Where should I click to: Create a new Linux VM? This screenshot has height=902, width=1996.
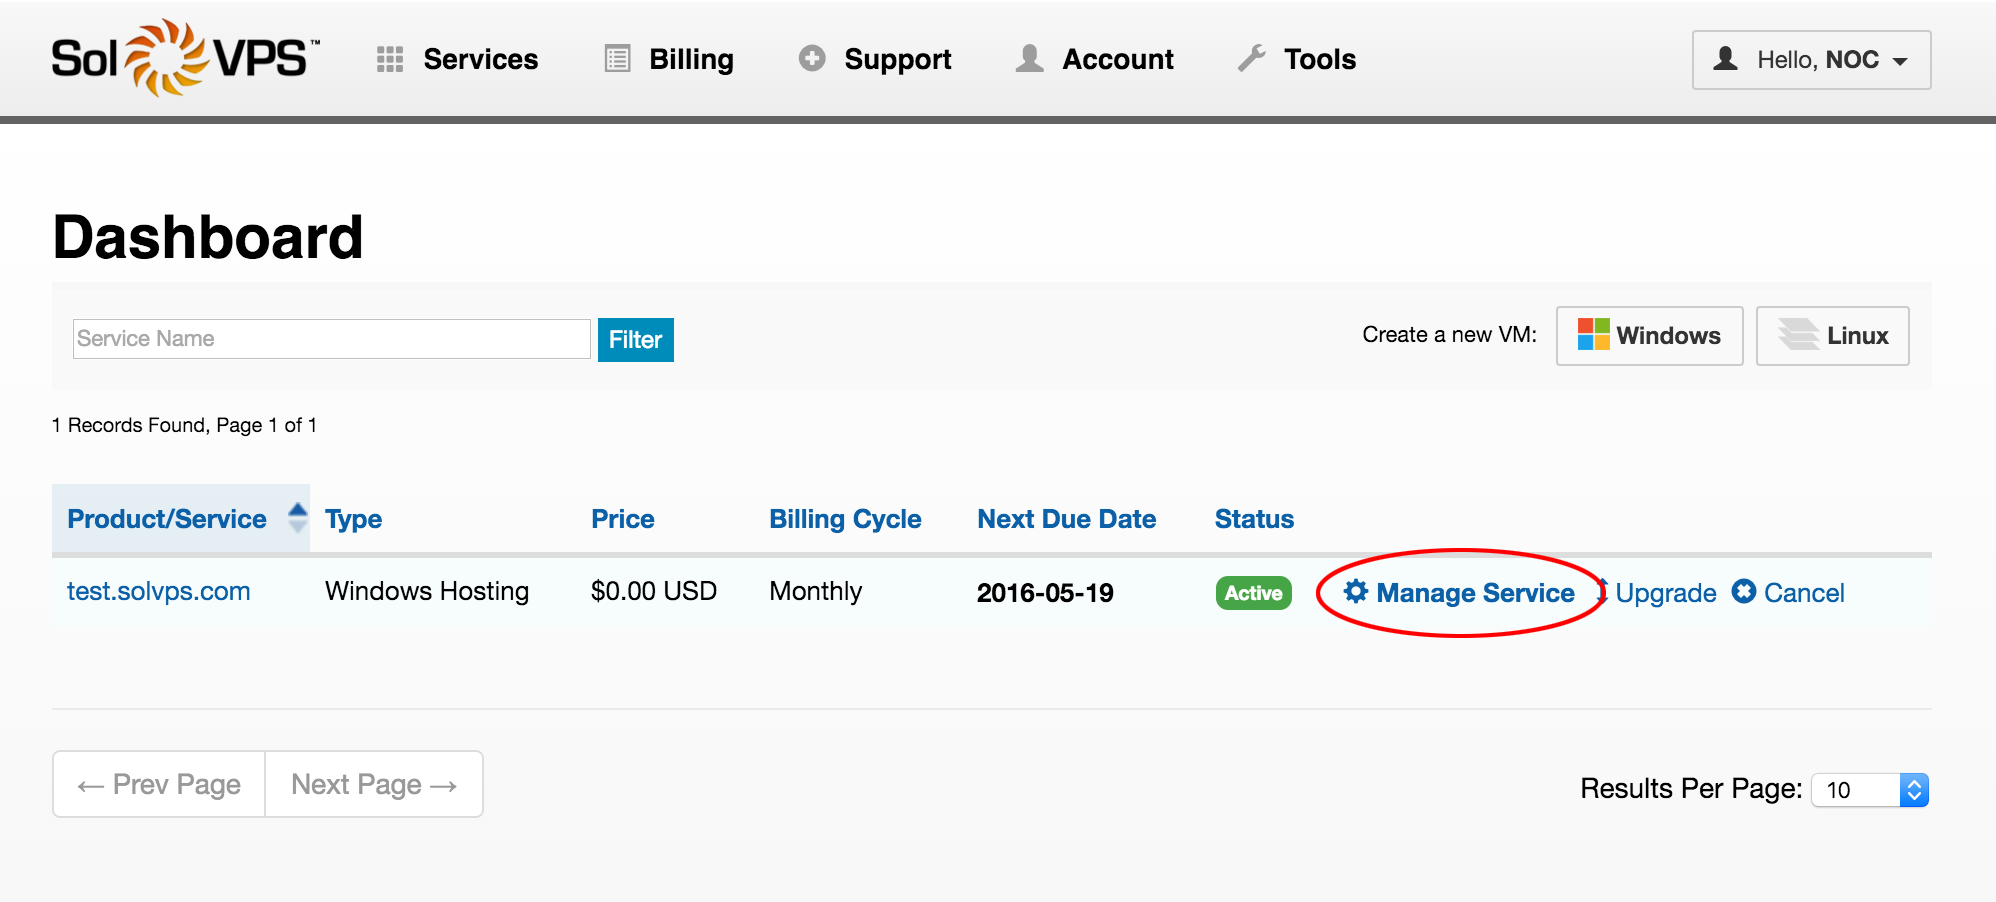(x=1832, y=336)
